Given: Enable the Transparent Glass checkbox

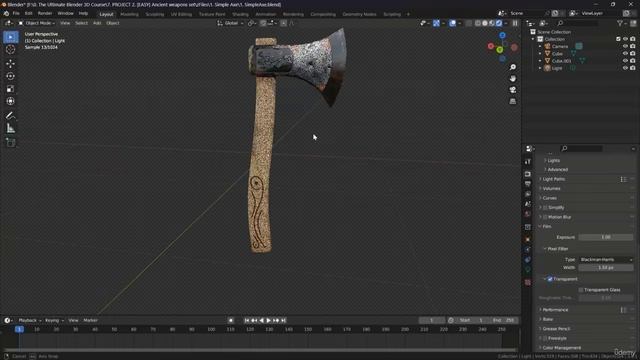Looking at the screenshot, I should click(581, 290).
